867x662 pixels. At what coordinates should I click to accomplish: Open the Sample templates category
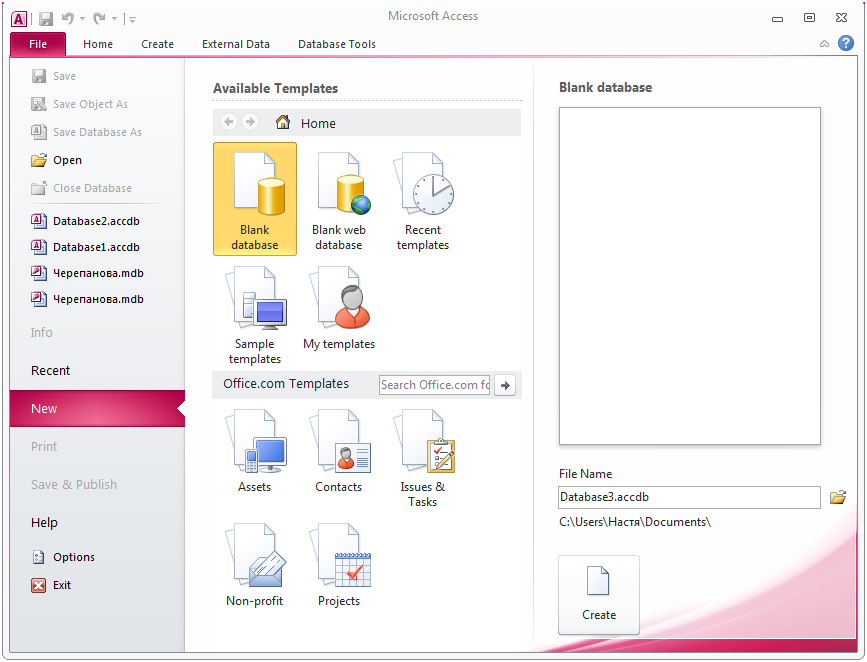click(255, 315)
